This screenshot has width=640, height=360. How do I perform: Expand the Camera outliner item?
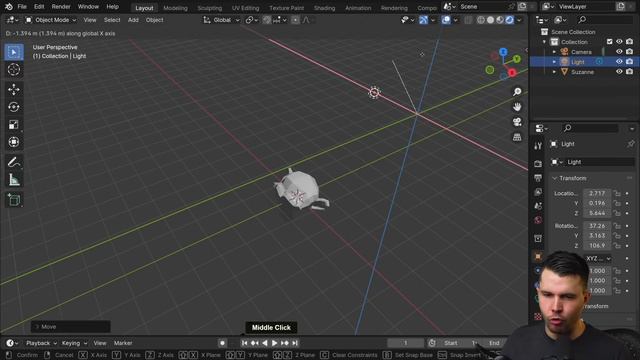tap(554, 52)
